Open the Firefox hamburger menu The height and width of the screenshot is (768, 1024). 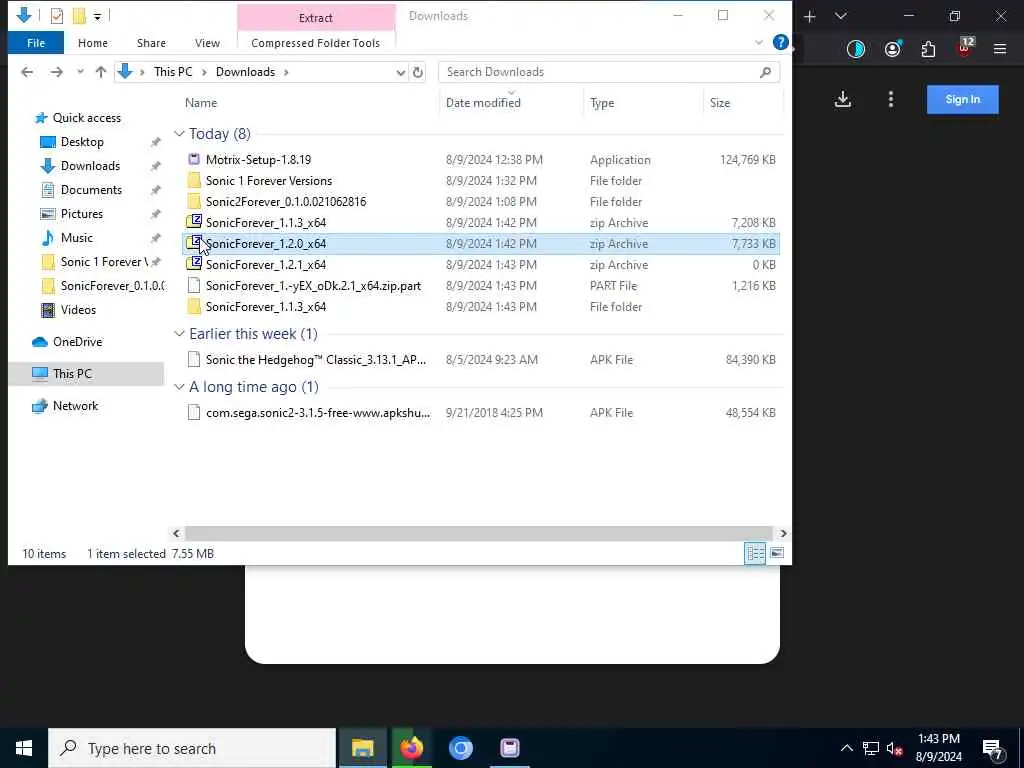1000,49
